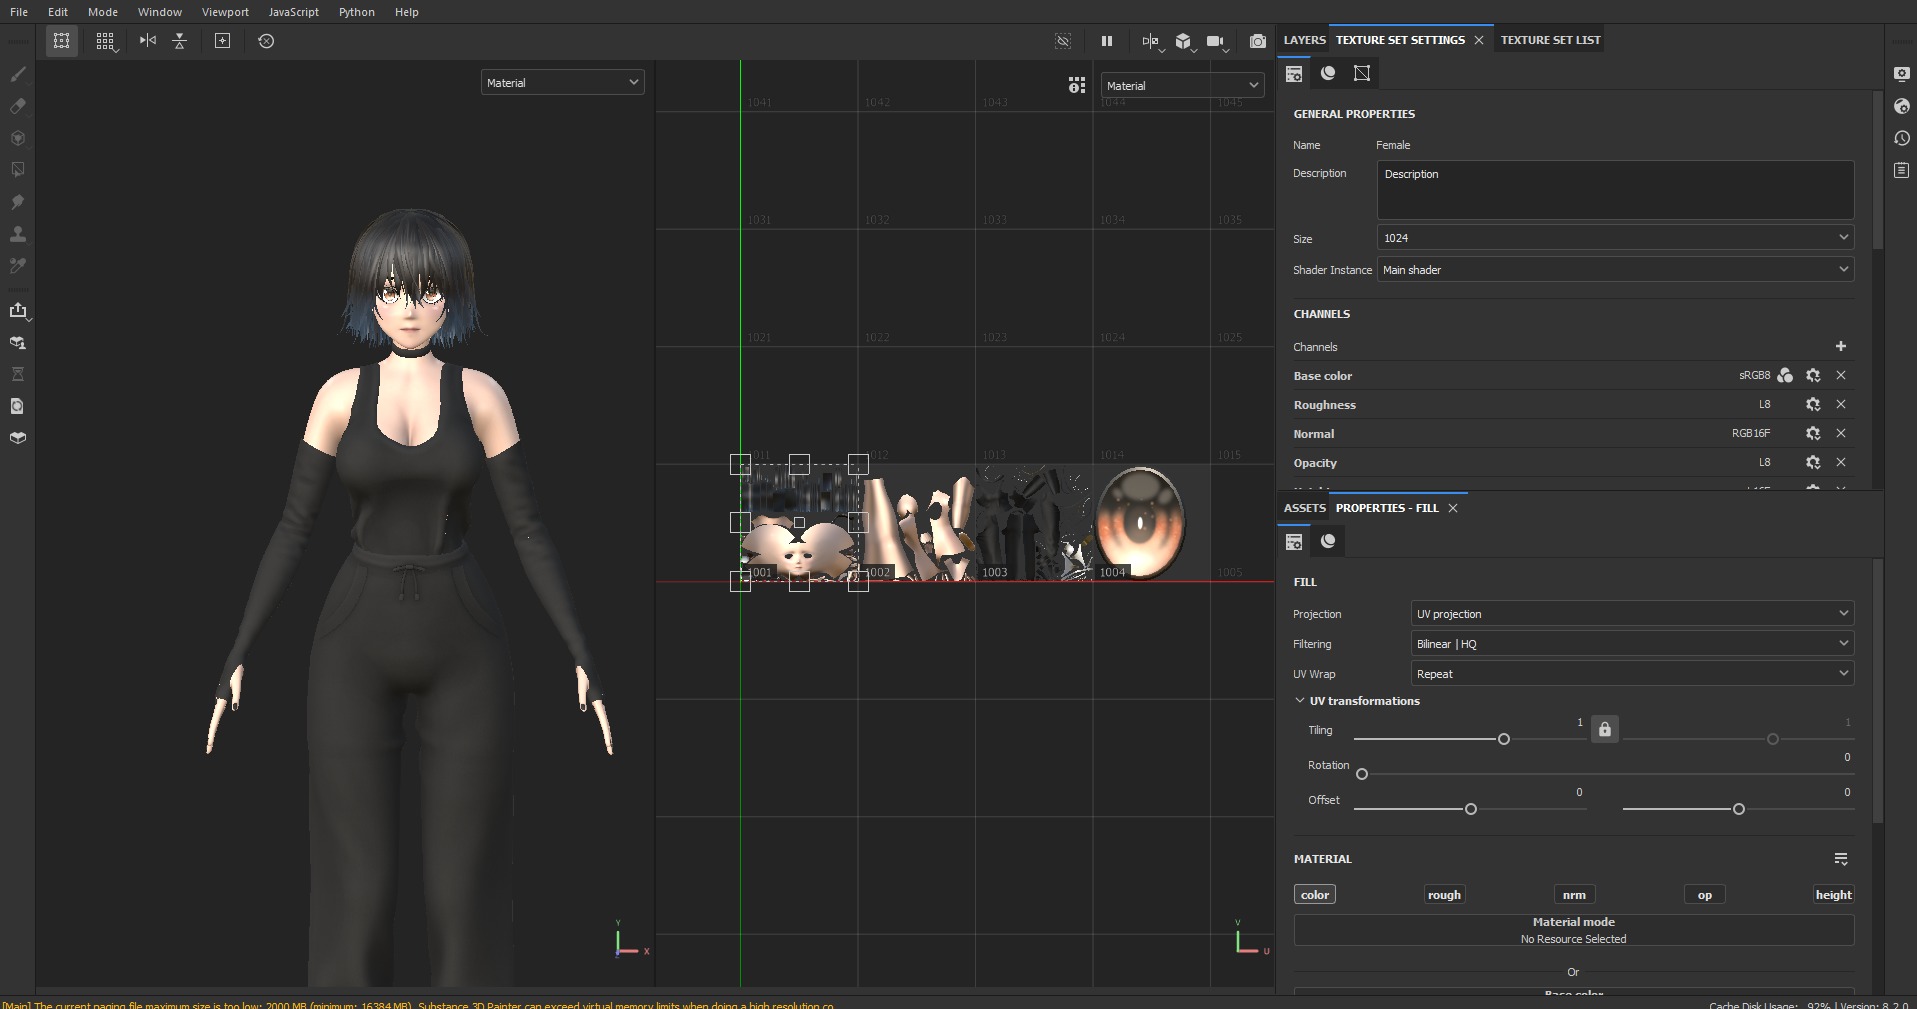Image resolution: width=1917 pixels, height=1009 pixels.
Task: Open the Shader Instance dropdown
Action: point(1615,270)
